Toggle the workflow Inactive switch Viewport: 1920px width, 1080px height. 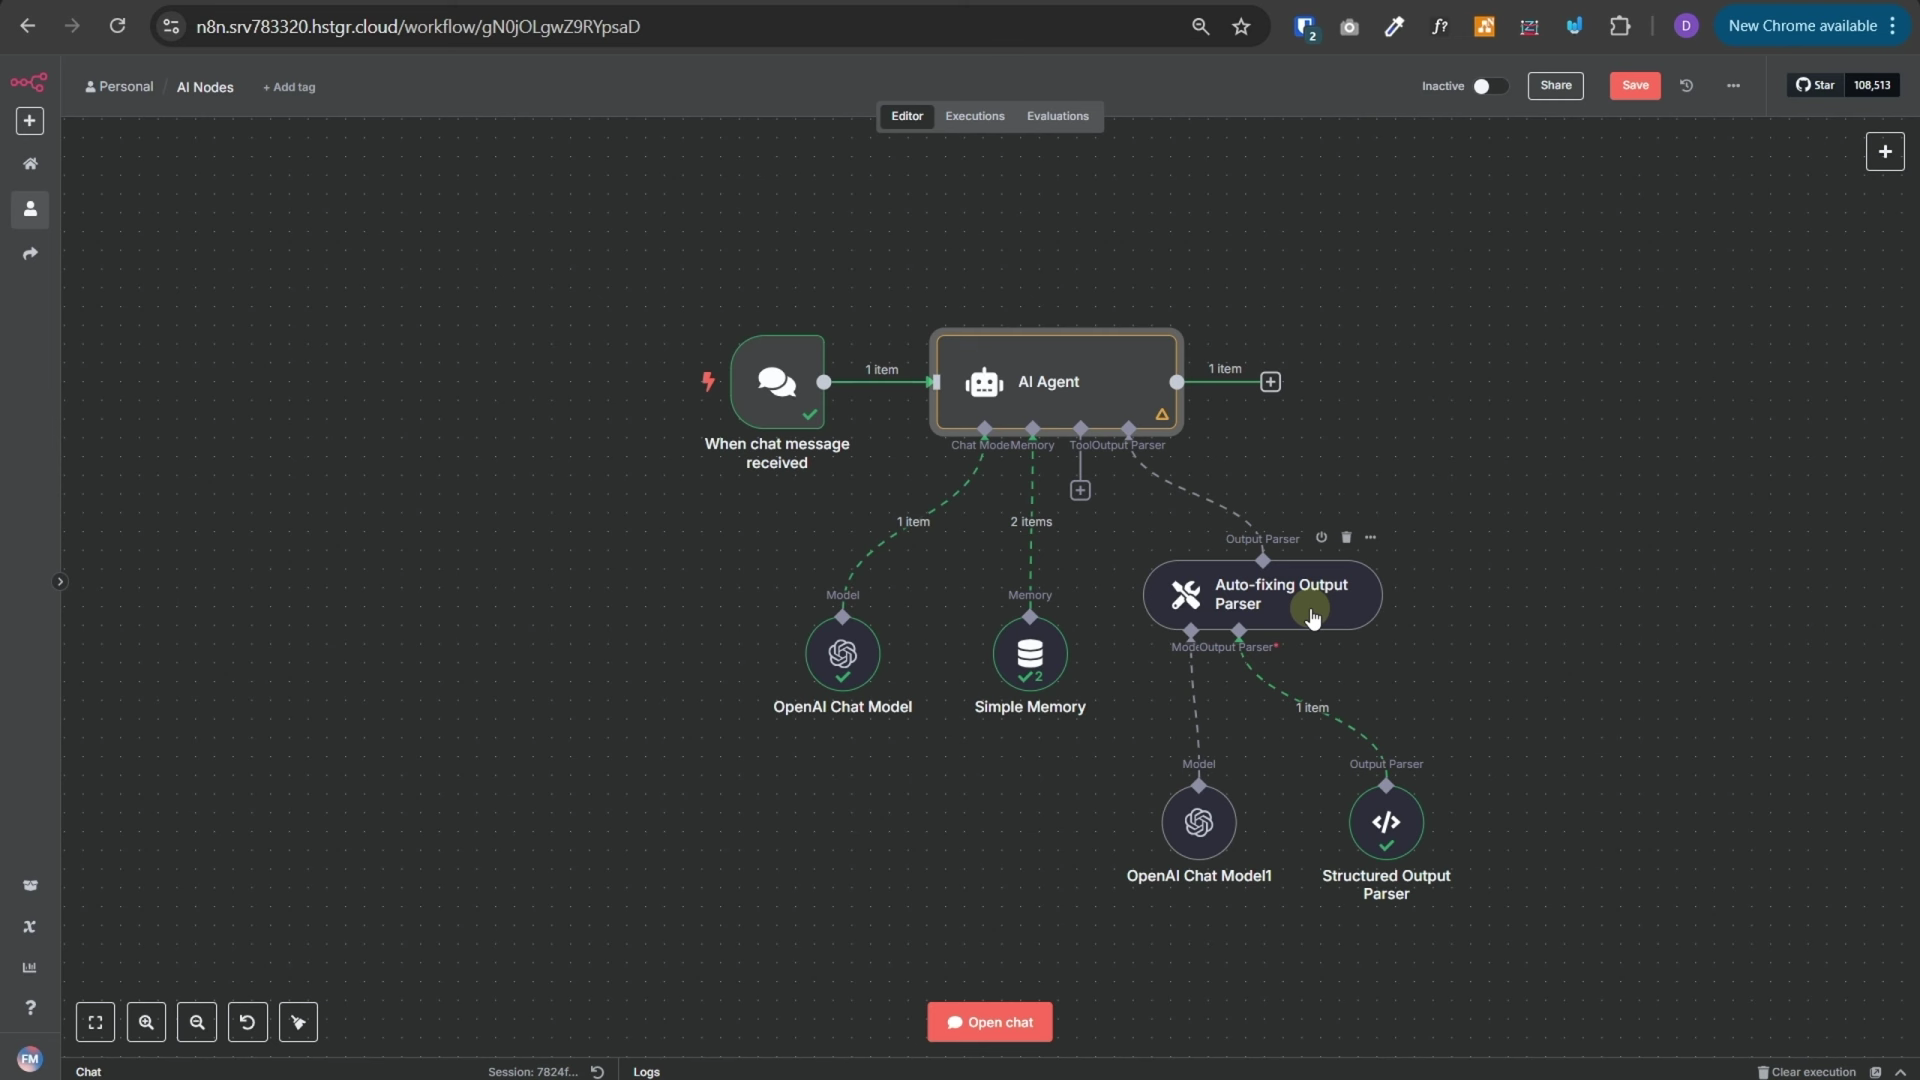1488,86
